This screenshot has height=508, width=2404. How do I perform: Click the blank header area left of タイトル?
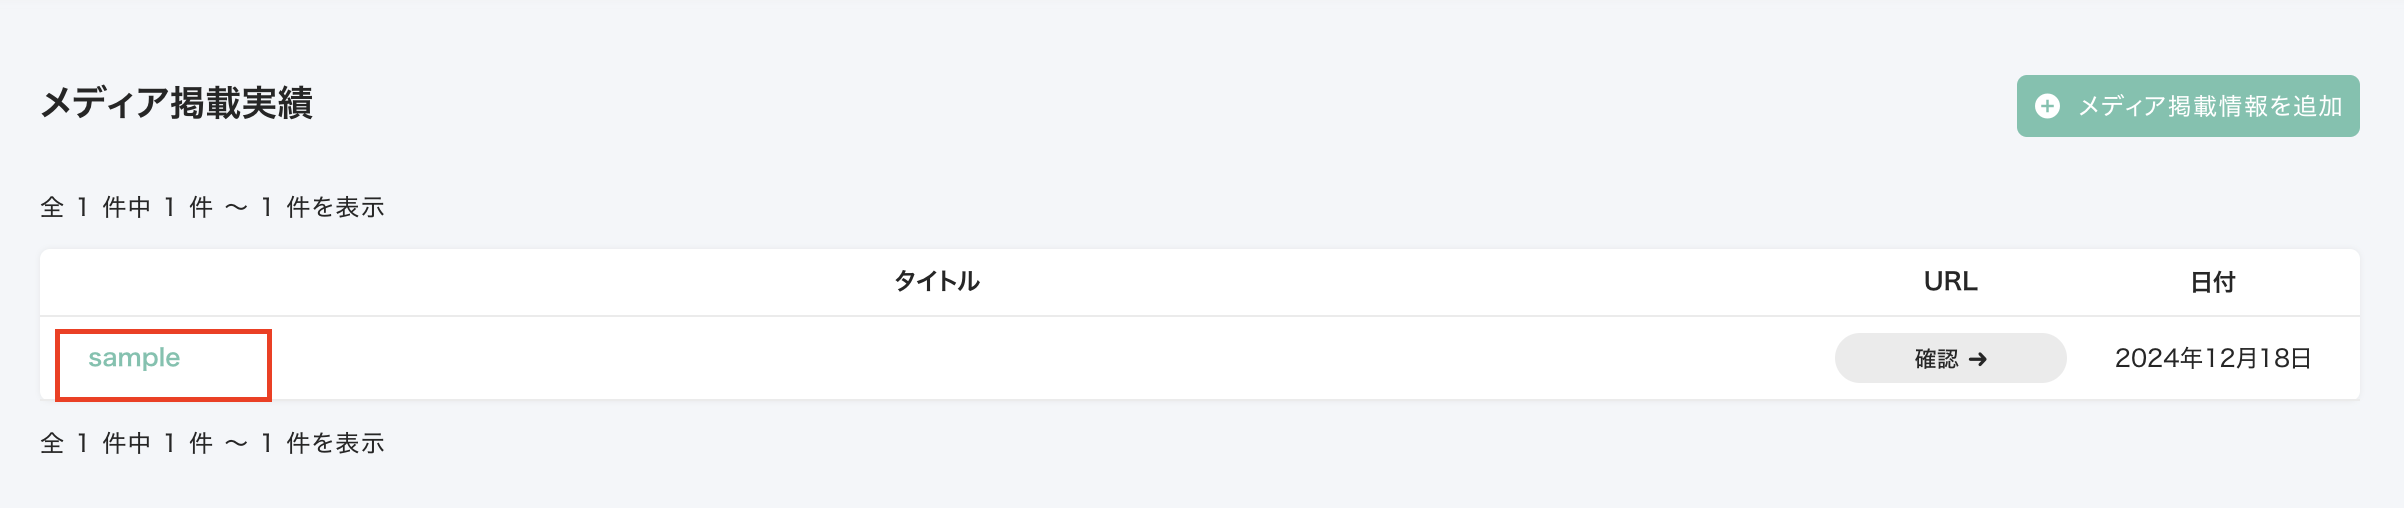[400, 282]
